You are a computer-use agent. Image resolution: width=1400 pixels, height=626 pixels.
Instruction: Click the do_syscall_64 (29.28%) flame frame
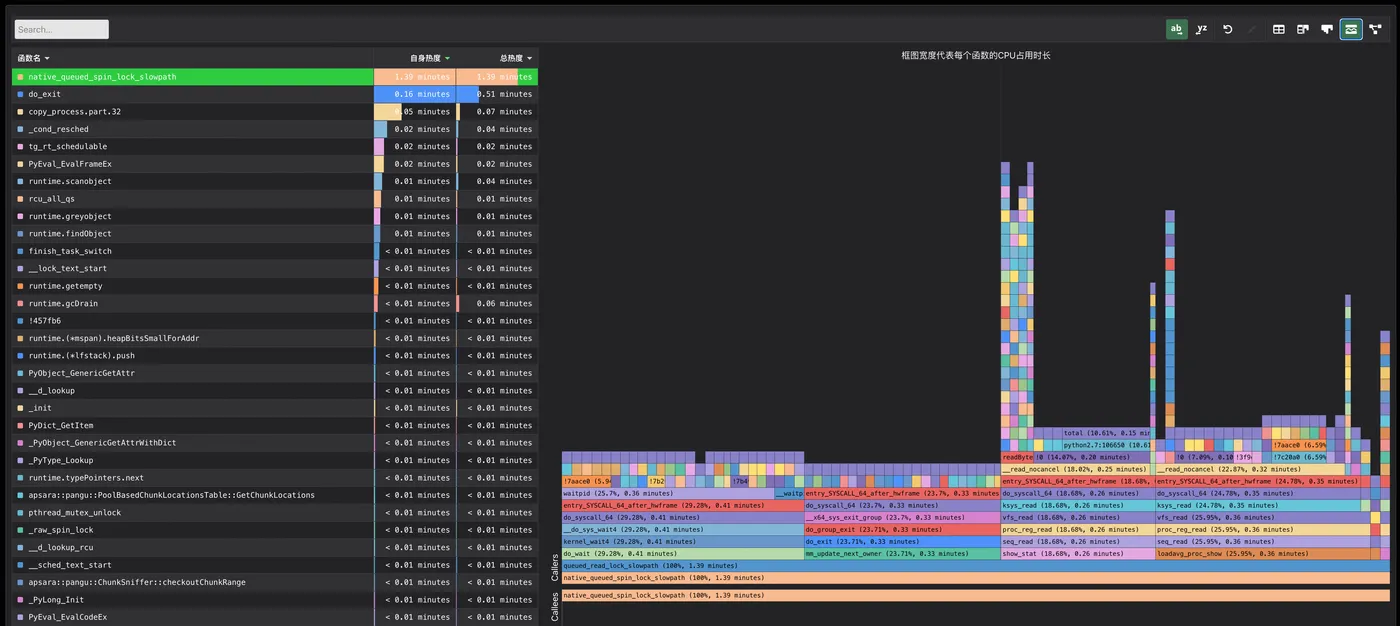click(x=682, y=517)
